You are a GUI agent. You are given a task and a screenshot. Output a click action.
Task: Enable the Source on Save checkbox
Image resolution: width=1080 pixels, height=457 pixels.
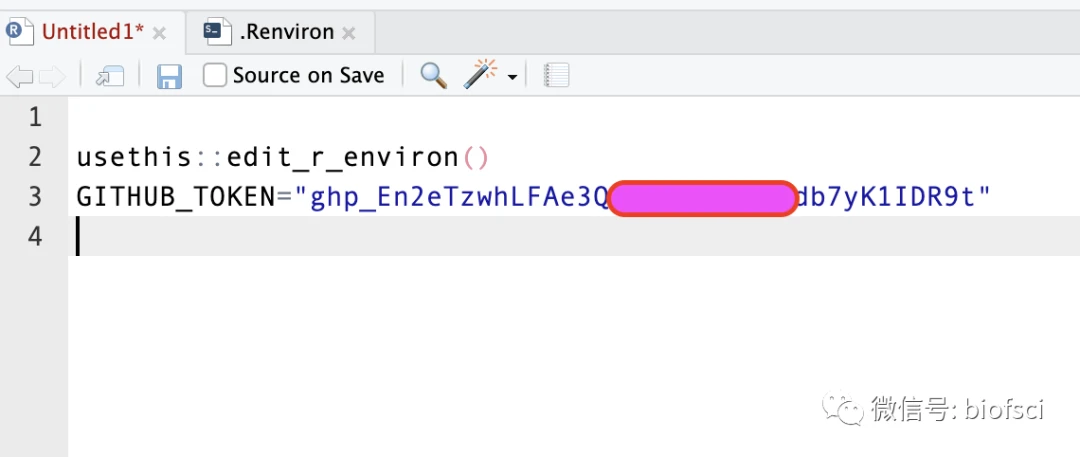[x=215, y=75]
